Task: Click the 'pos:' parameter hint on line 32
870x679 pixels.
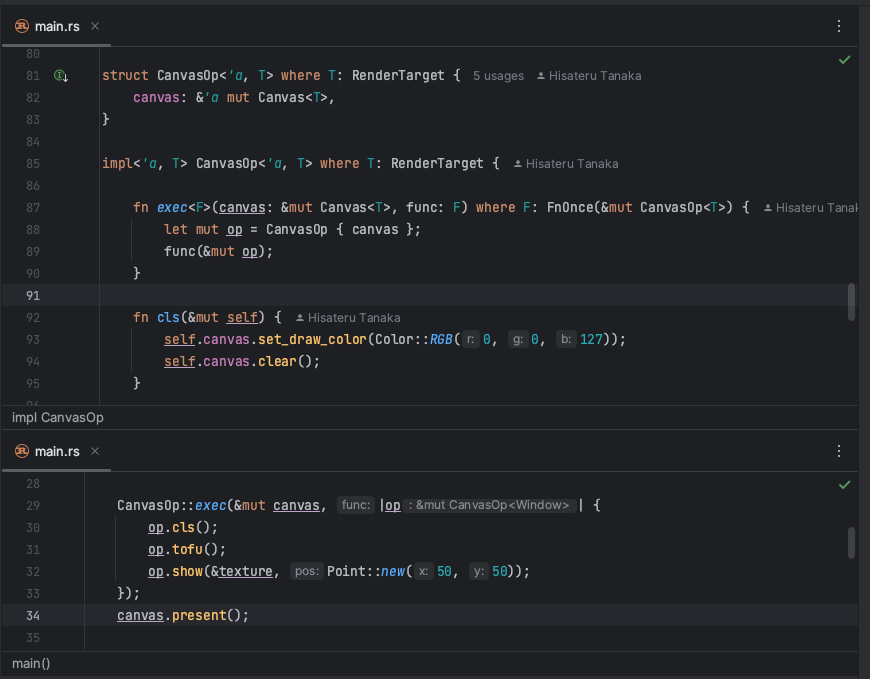Action: click(307, 571)
